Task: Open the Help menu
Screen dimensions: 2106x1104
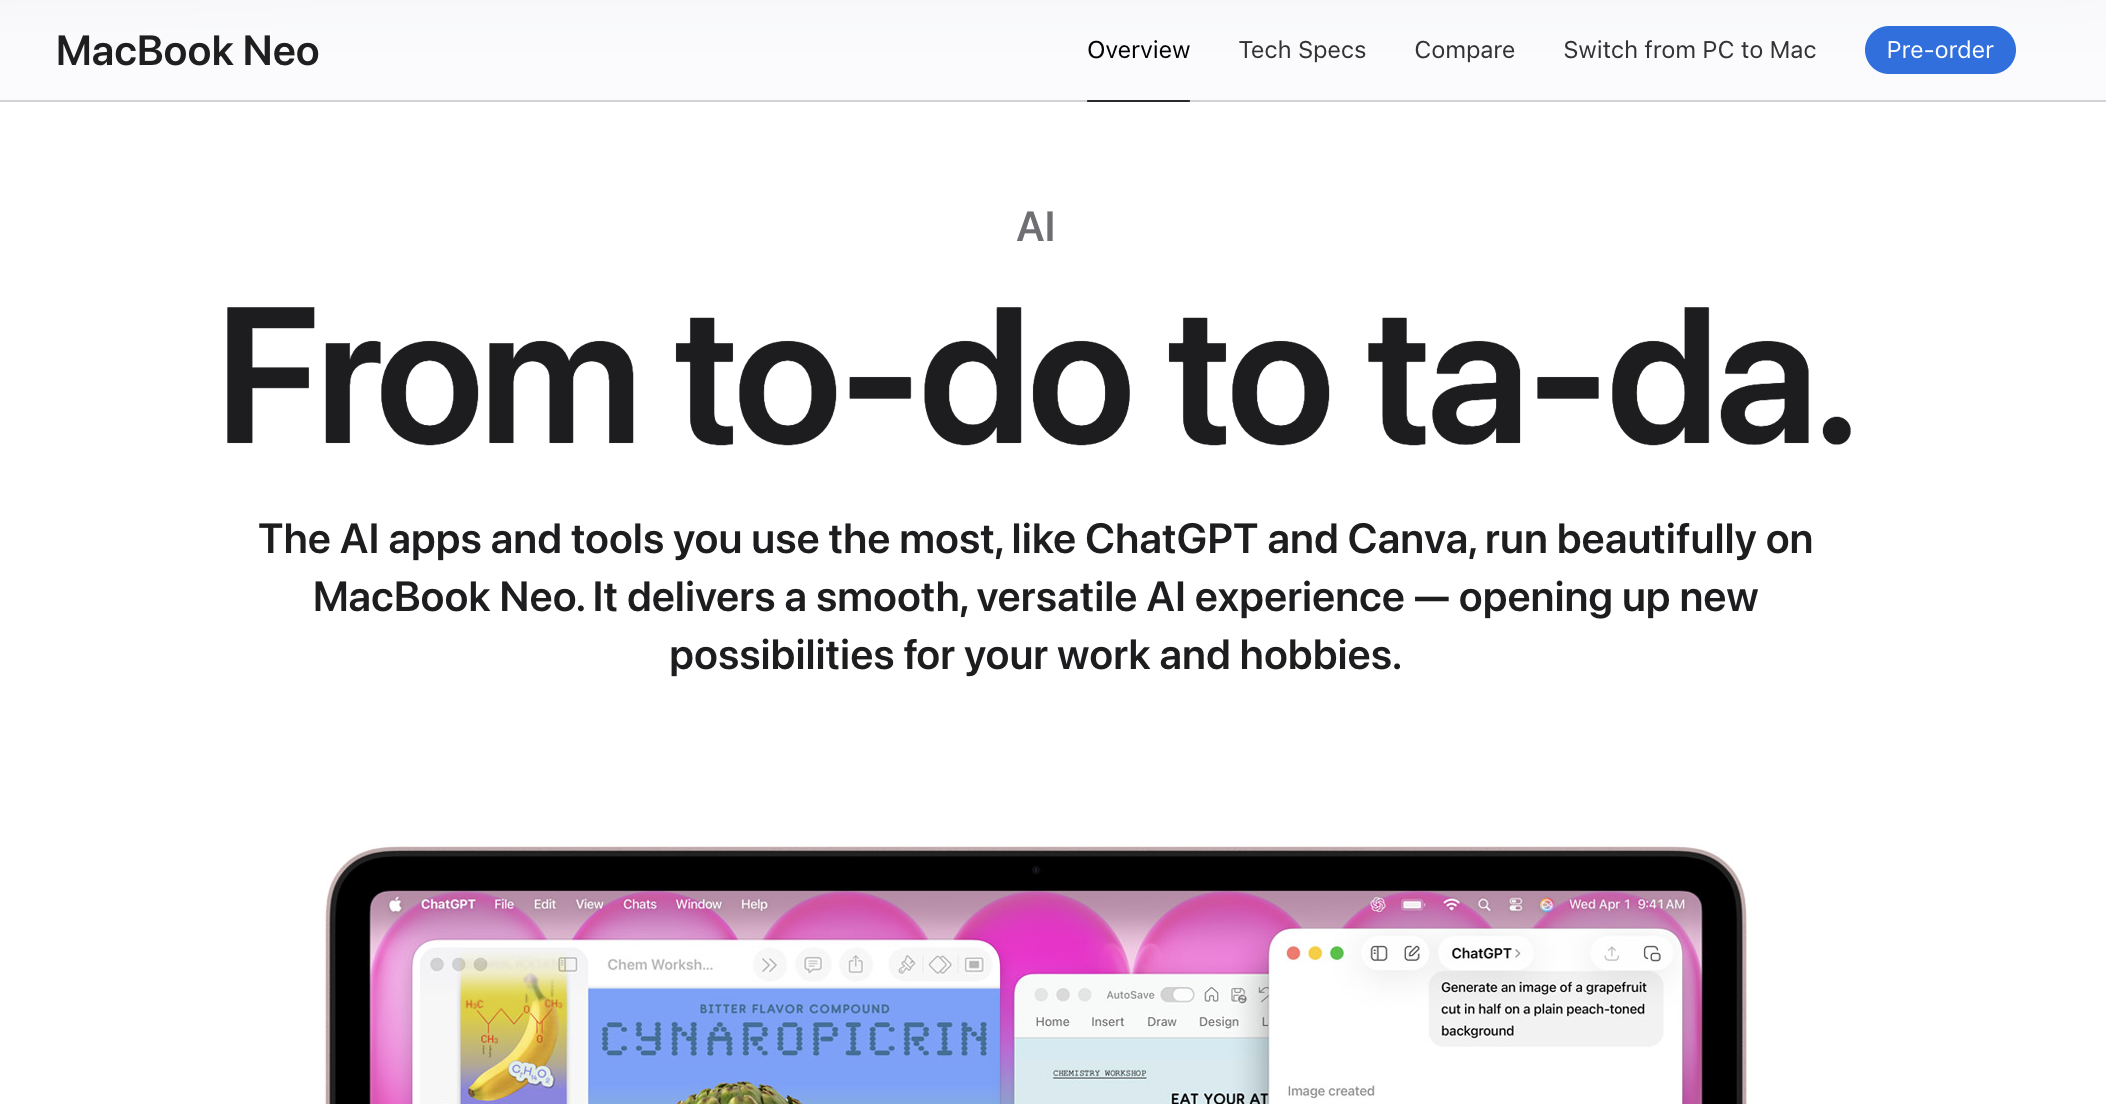Action: coord(754,904)
